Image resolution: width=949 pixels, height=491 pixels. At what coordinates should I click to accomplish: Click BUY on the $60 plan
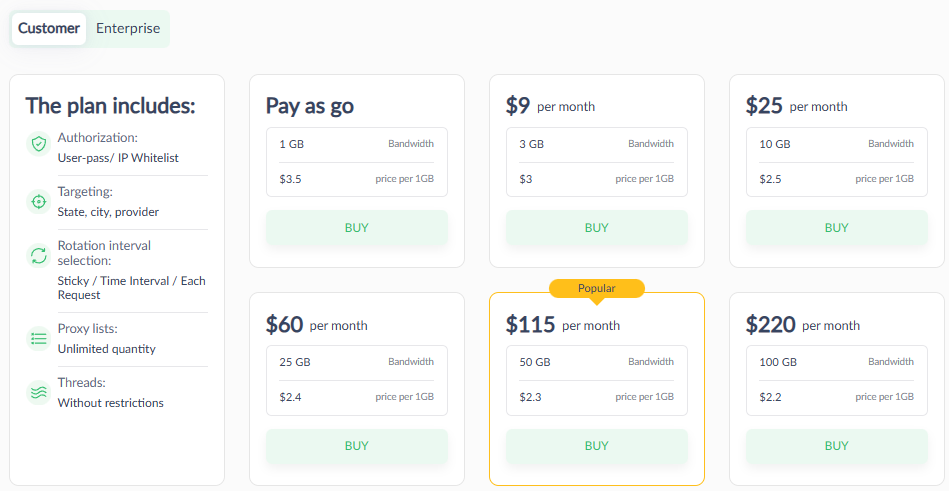(357, 446)
